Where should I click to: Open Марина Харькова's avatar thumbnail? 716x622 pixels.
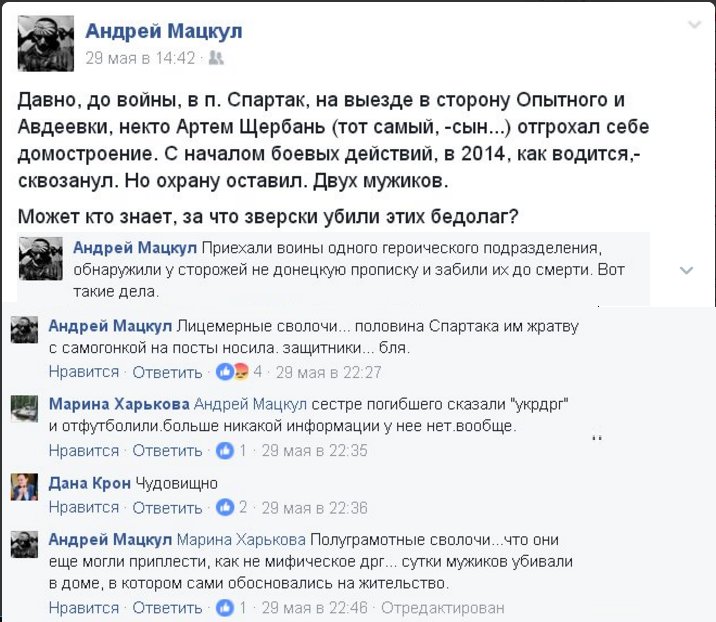[x=24, y=410]
